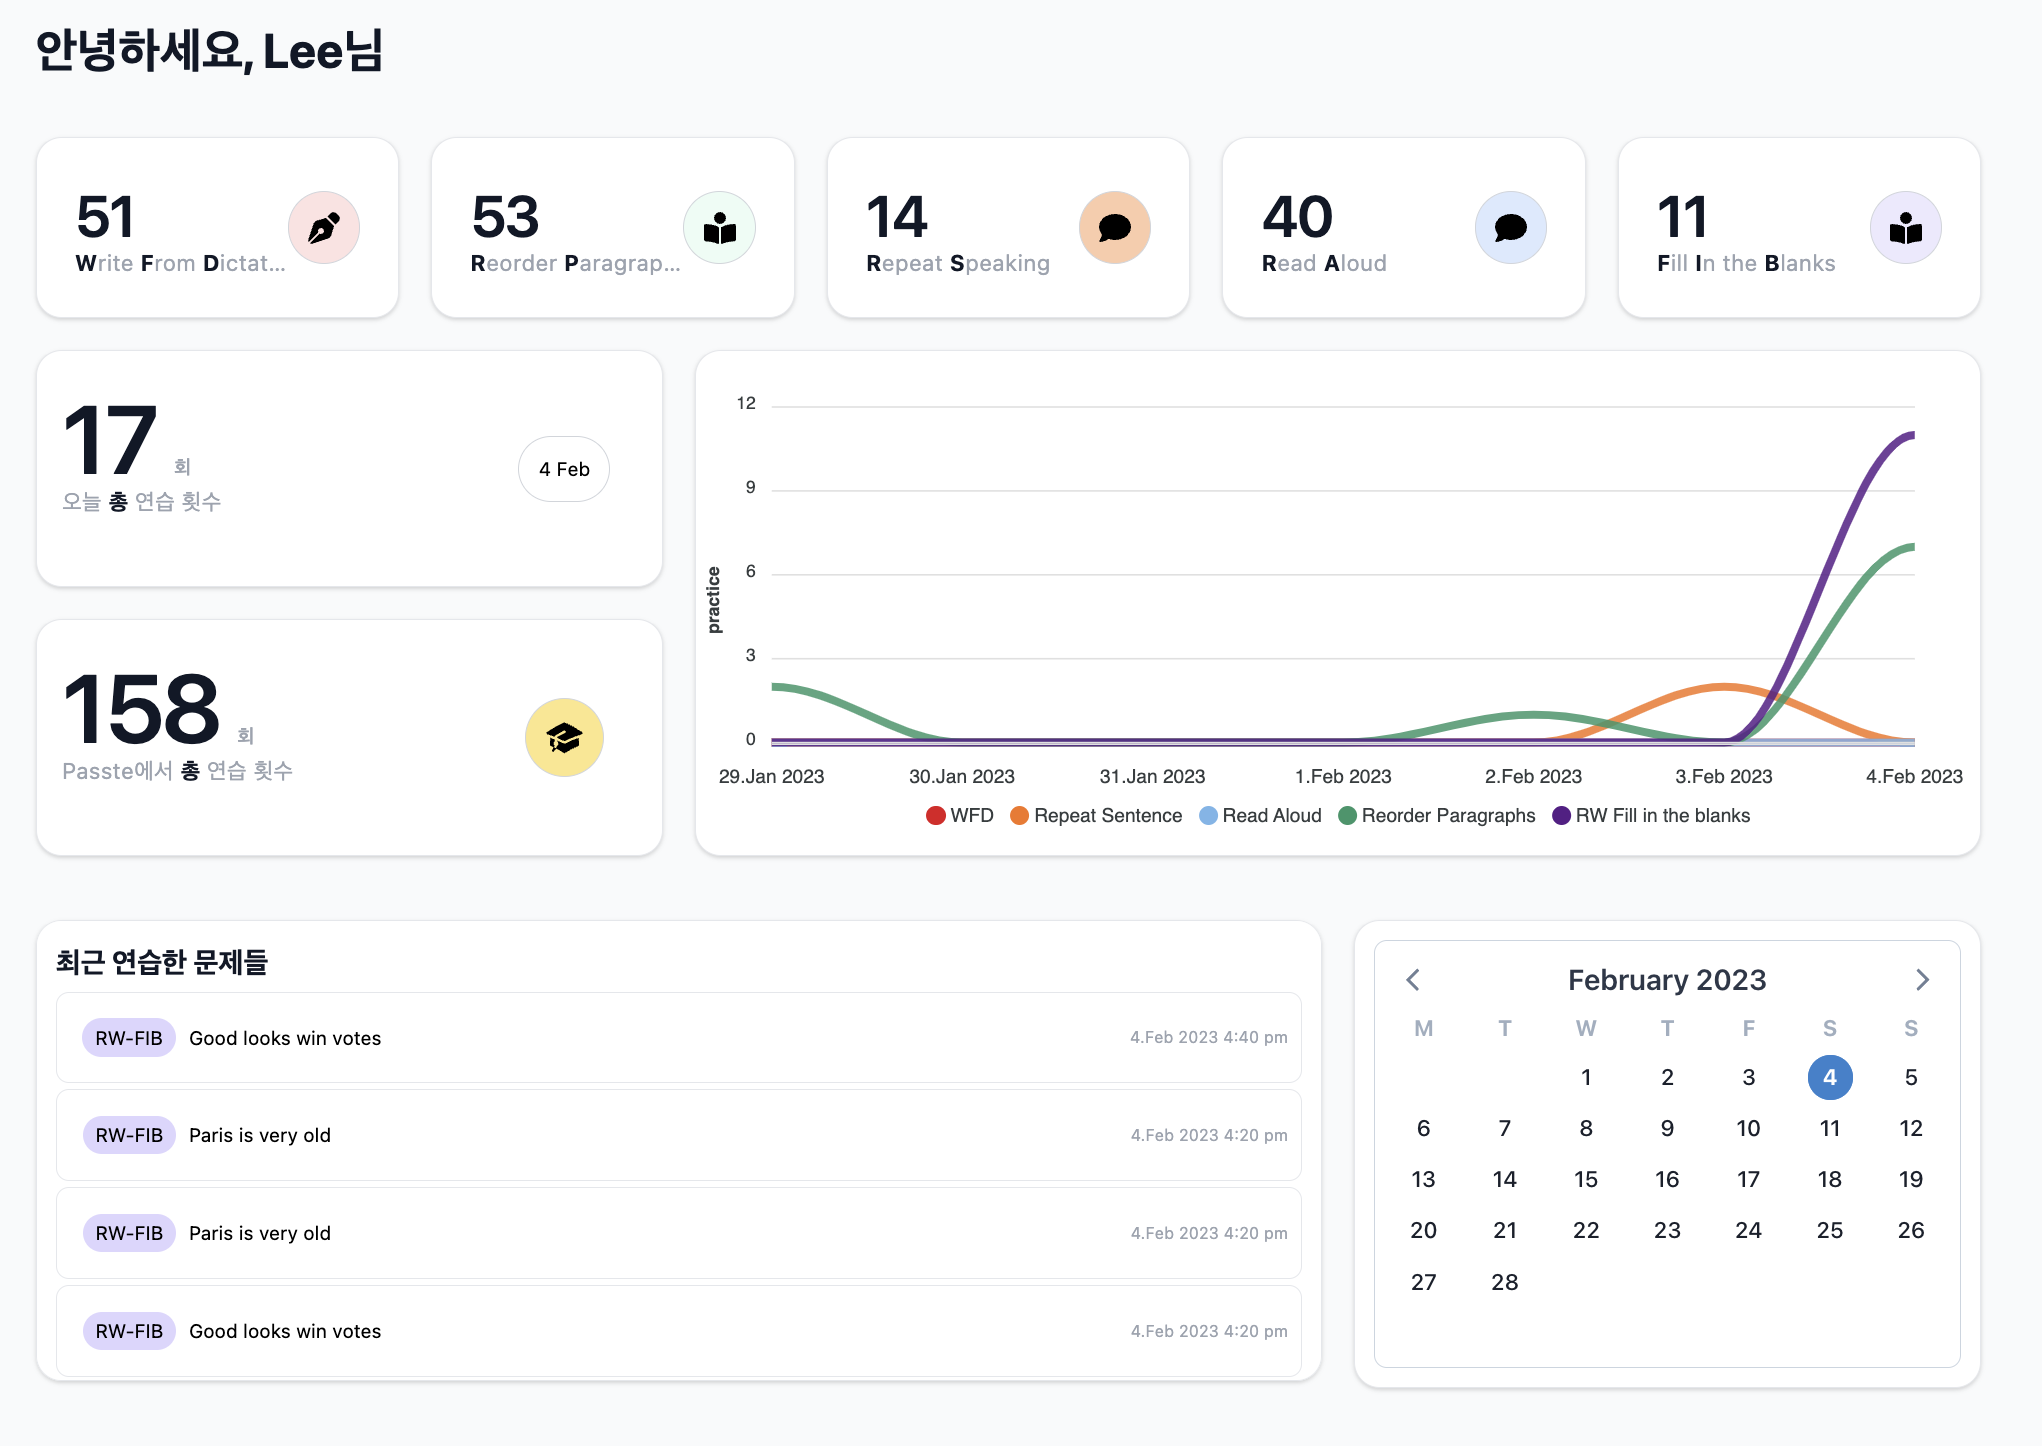
Task: Hide Reorder Paragraphs line via legend
Action: point(1436,816)
